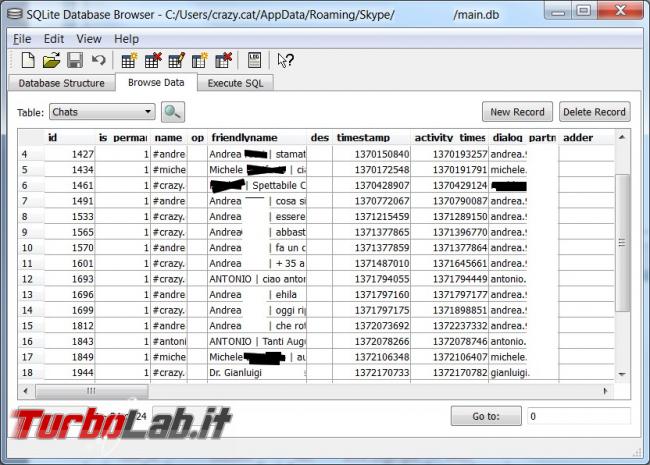The height and width of the screenshot is (465, 650).
Task: Select row header 18
Action: (x=31, y=373)
